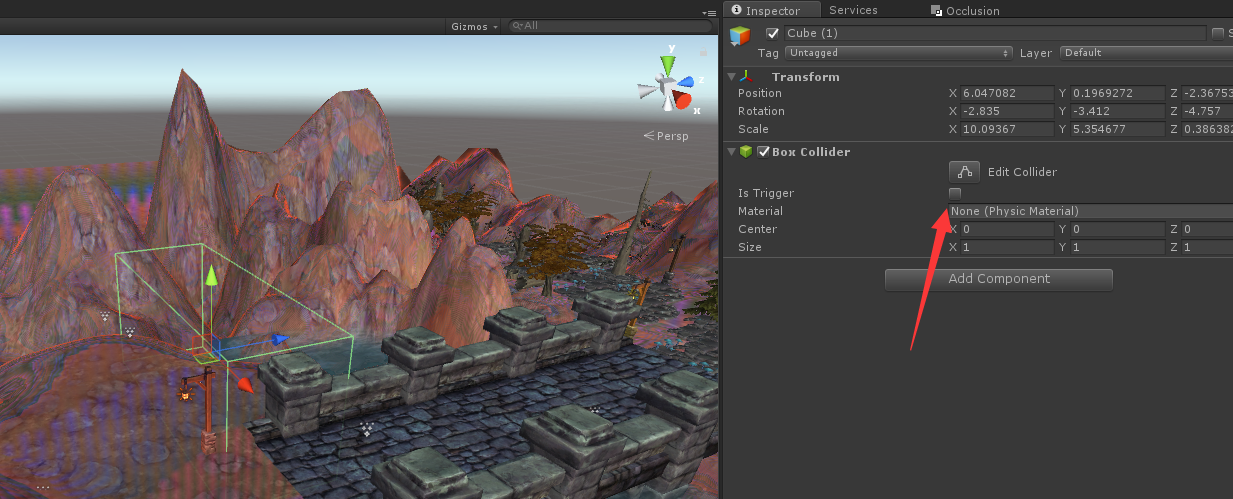Switch to the Occlusion tab

[x=965, y=11]
